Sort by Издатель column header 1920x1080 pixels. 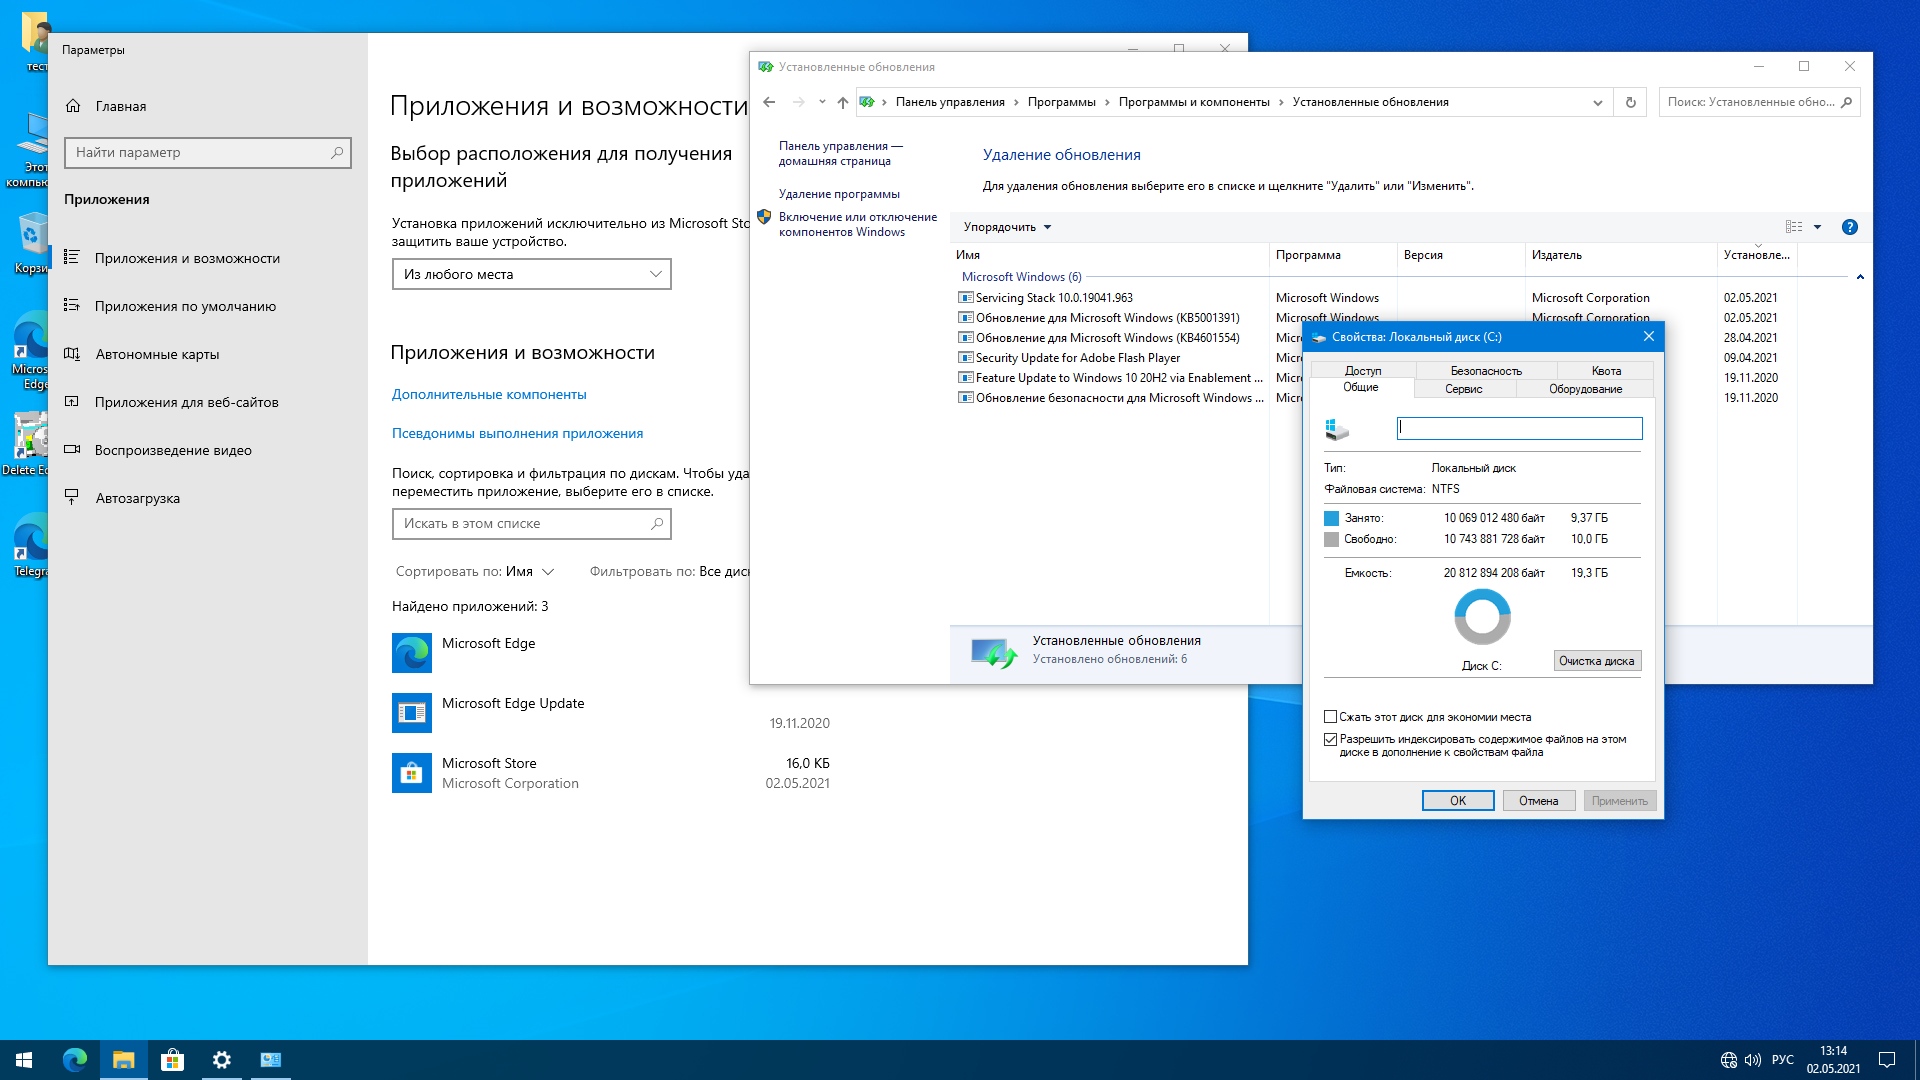click(1620, 255)
